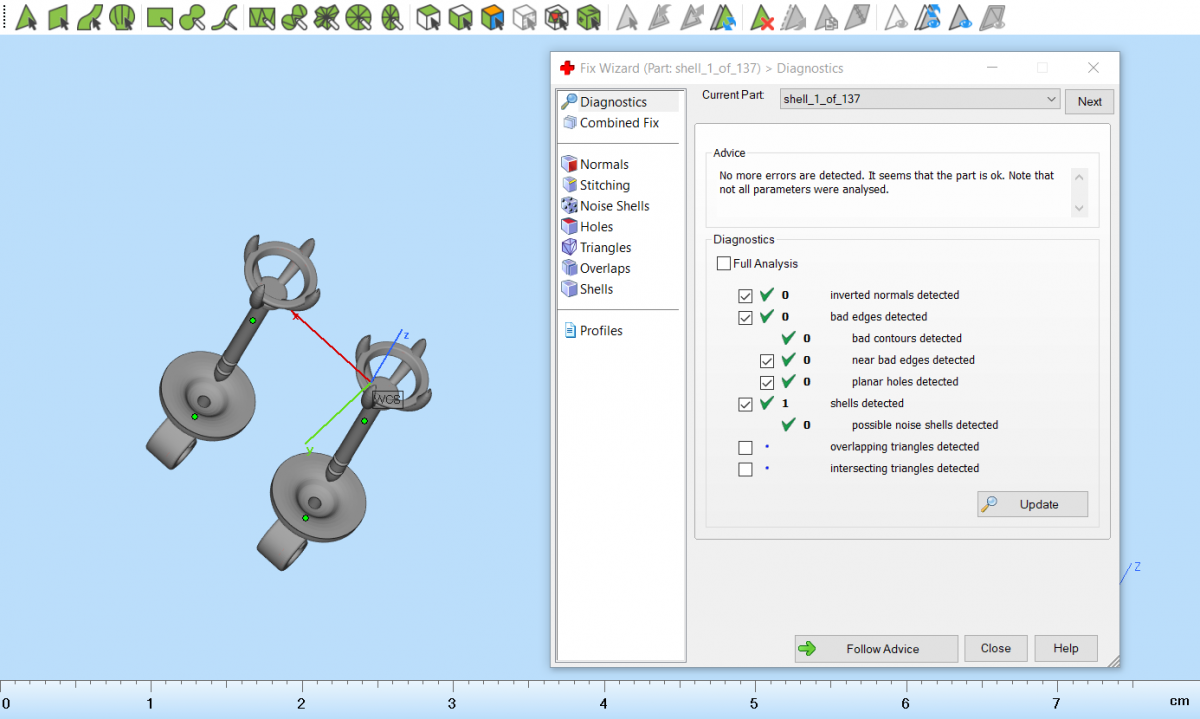
Task: Click the WCS label in the viewport
Action: pos(387,399)
